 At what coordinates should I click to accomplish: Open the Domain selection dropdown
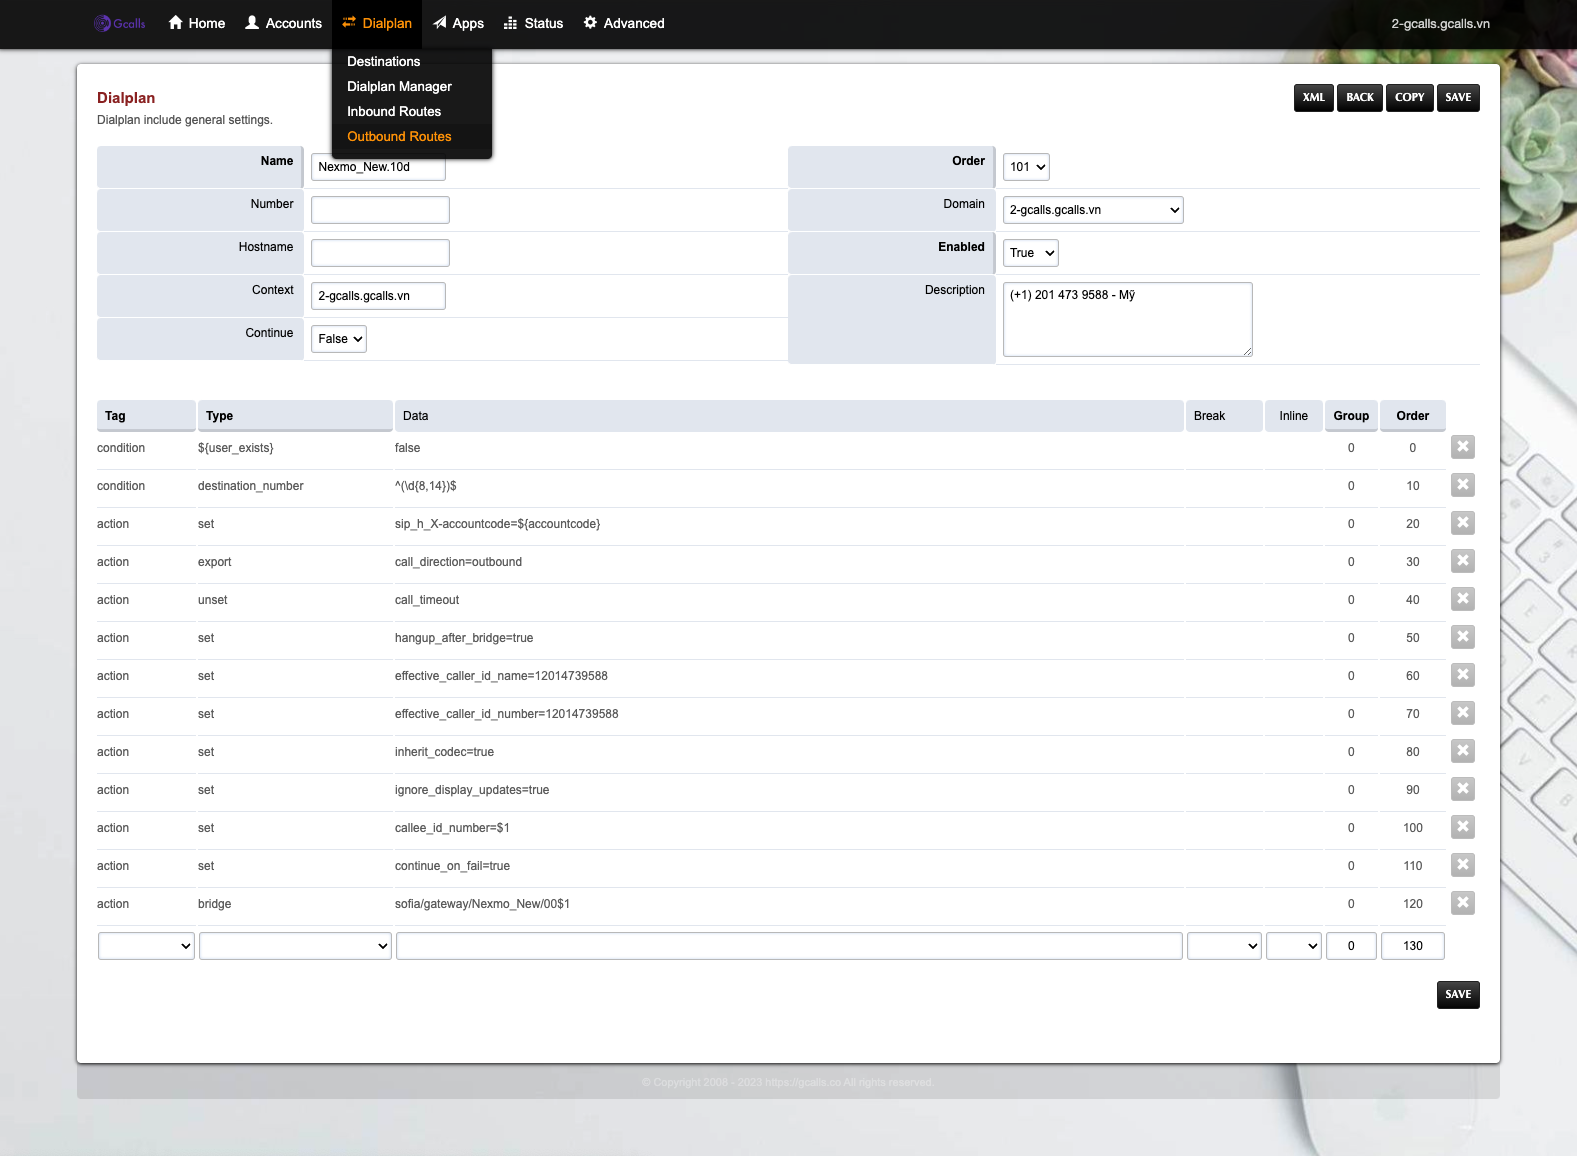(1092, 210)
